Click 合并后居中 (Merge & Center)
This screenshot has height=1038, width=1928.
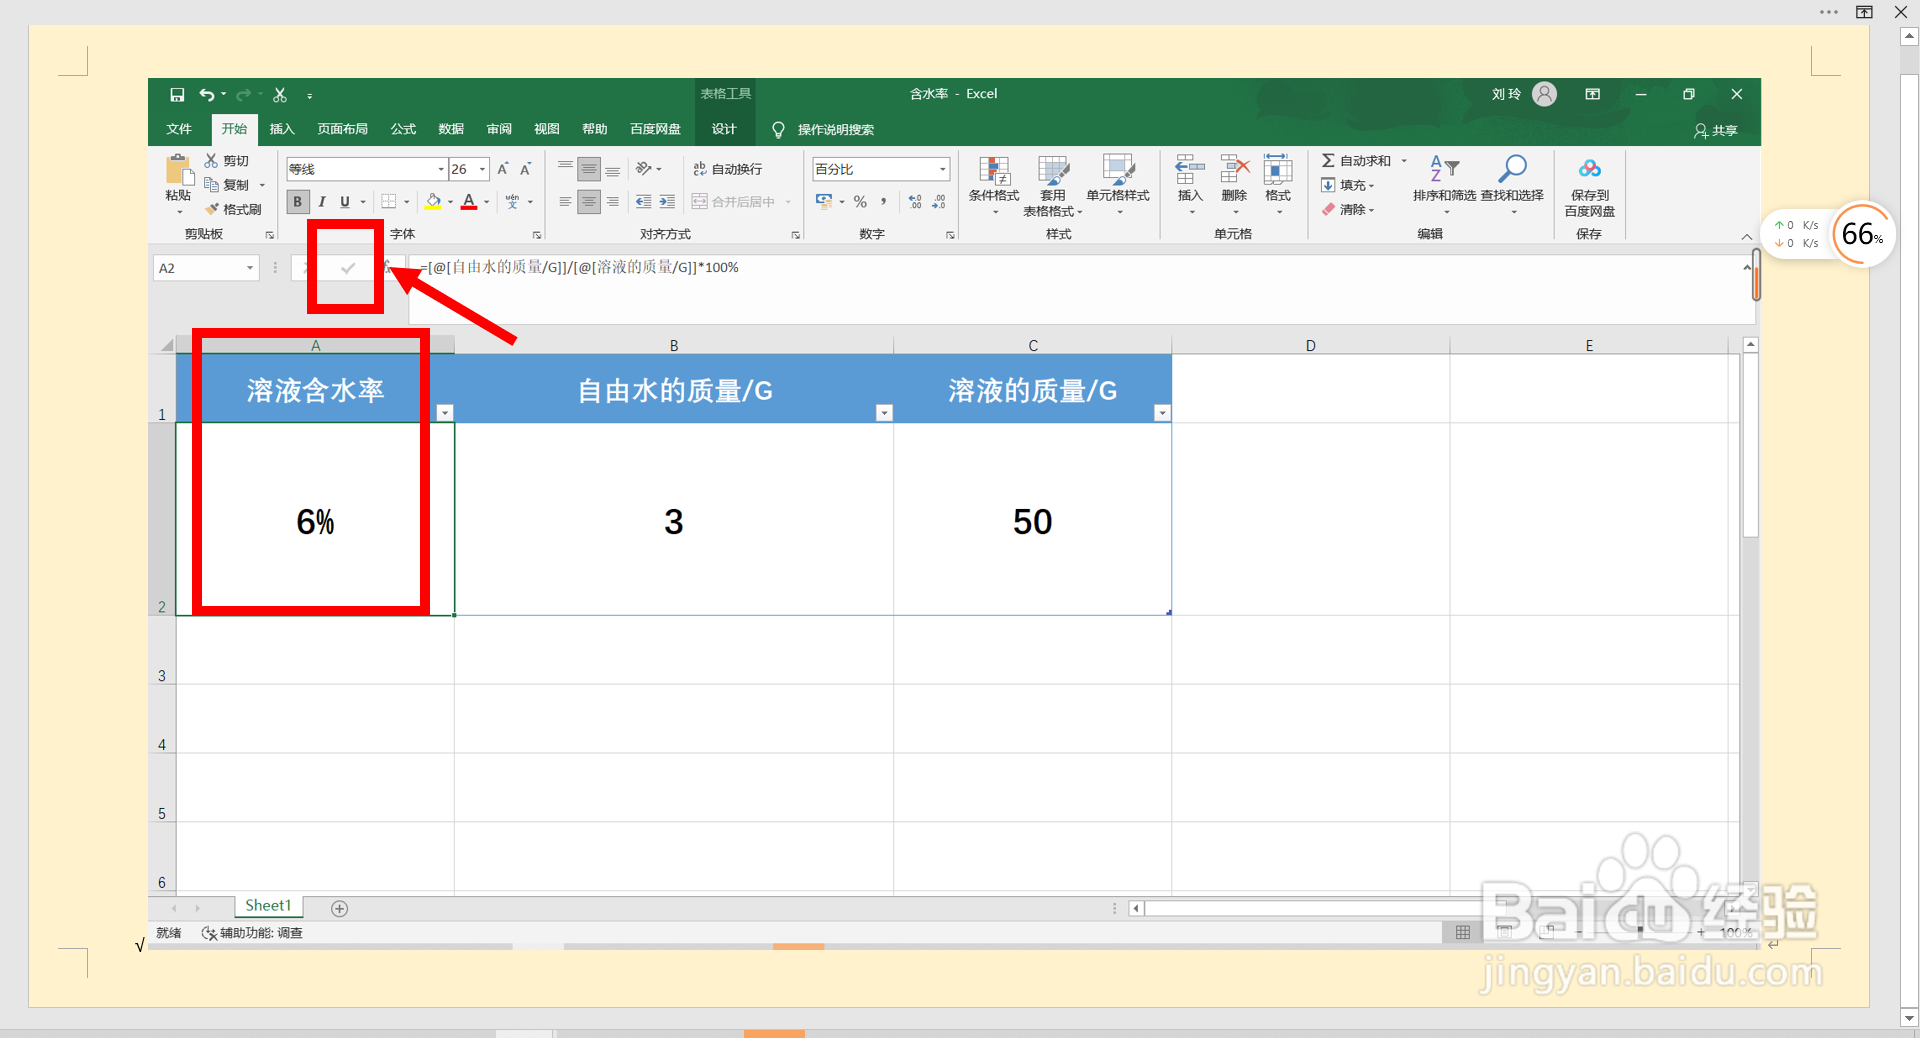tap(738, 201)
